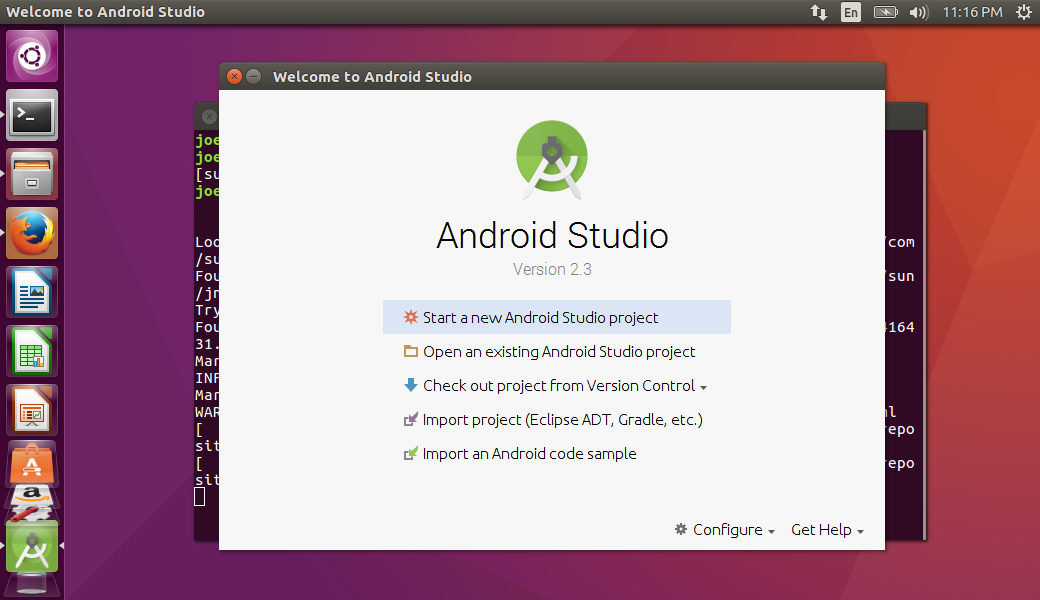1040x600 pixels.
Task: Close the Welcome to Android Studio window
Action: point(234,76)
